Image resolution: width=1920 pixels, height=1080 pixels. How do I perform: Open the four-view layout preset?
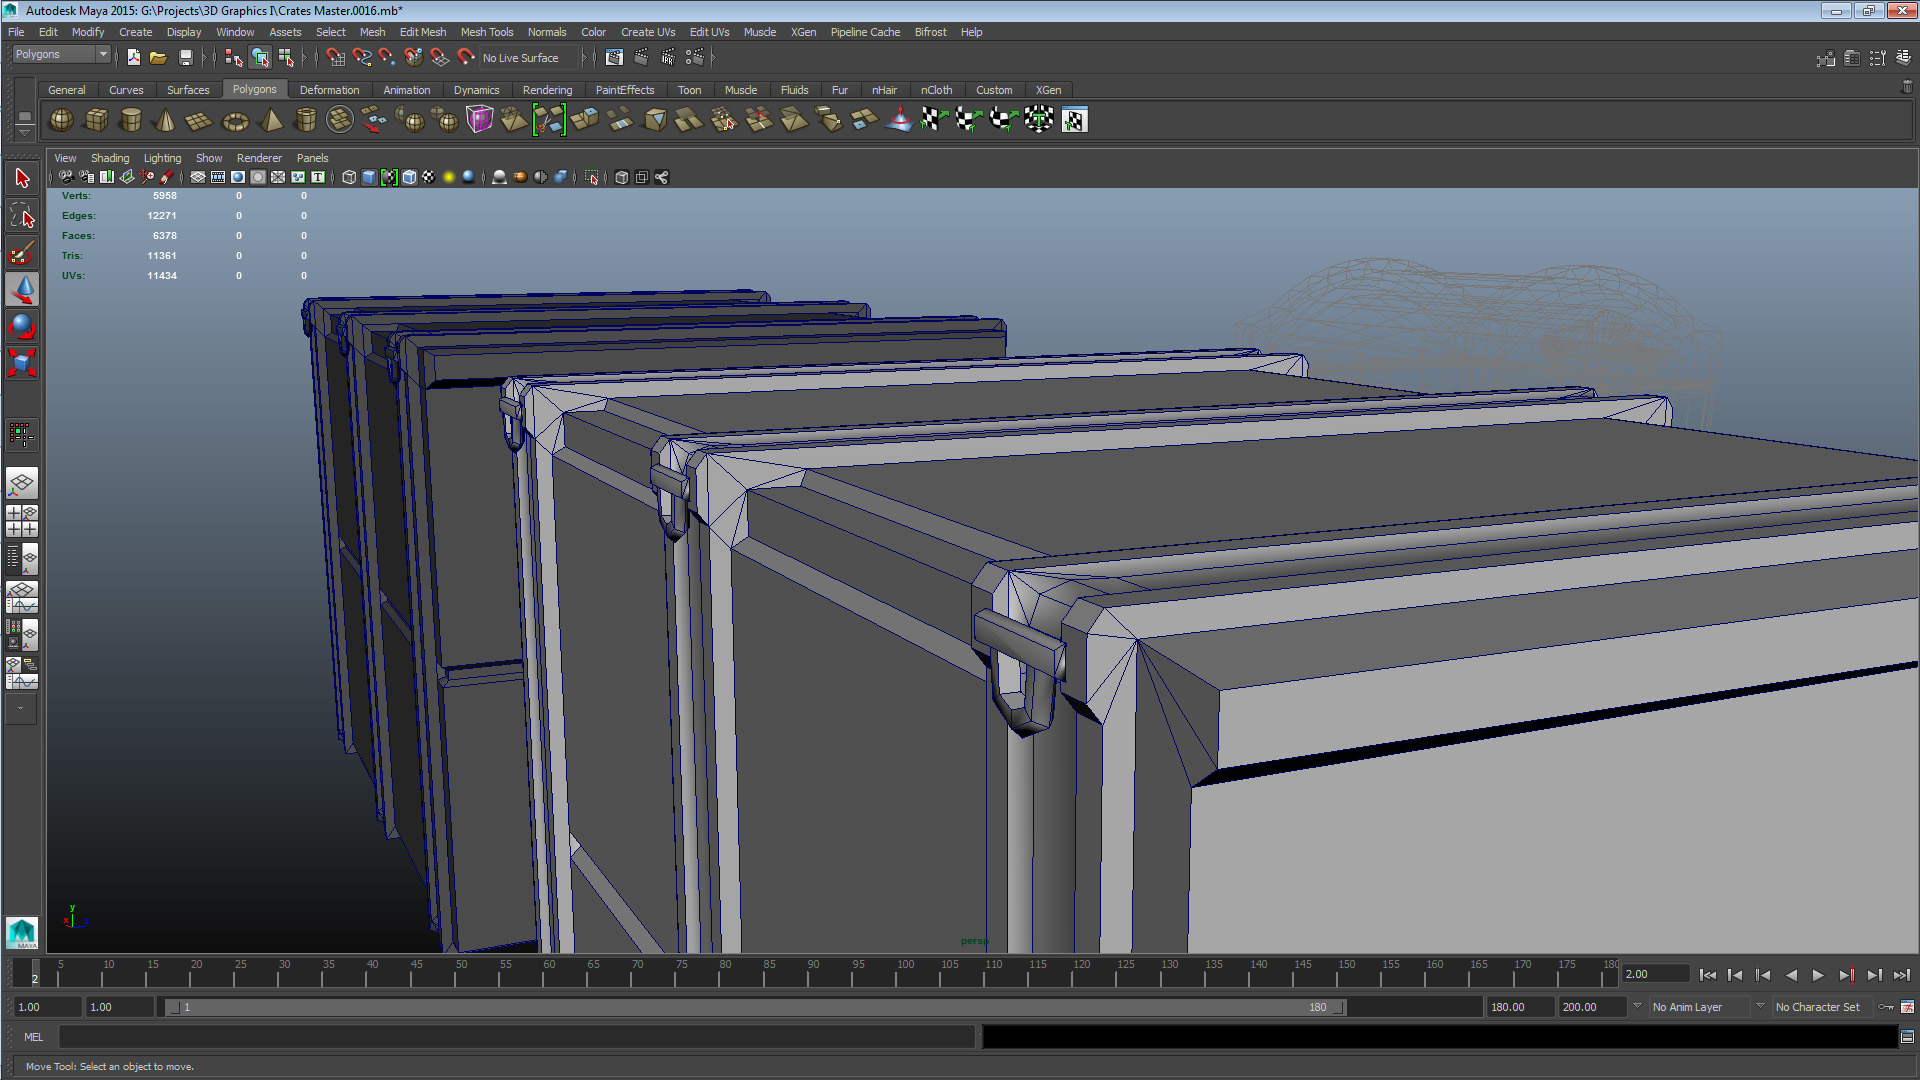(x=22, y=520)
